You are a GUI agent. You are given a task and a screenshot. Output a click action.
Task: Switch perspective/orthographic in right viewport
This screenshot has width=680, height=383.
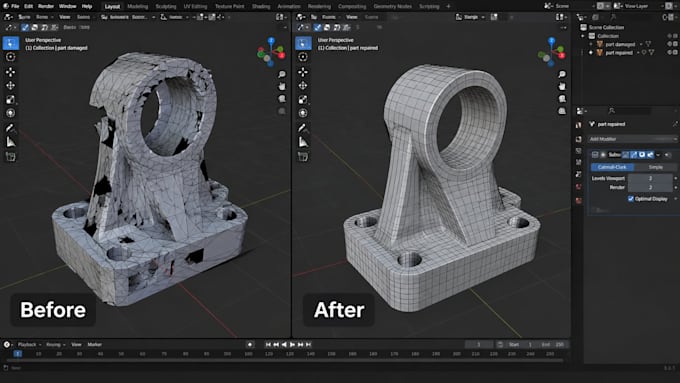click(562, 111)
